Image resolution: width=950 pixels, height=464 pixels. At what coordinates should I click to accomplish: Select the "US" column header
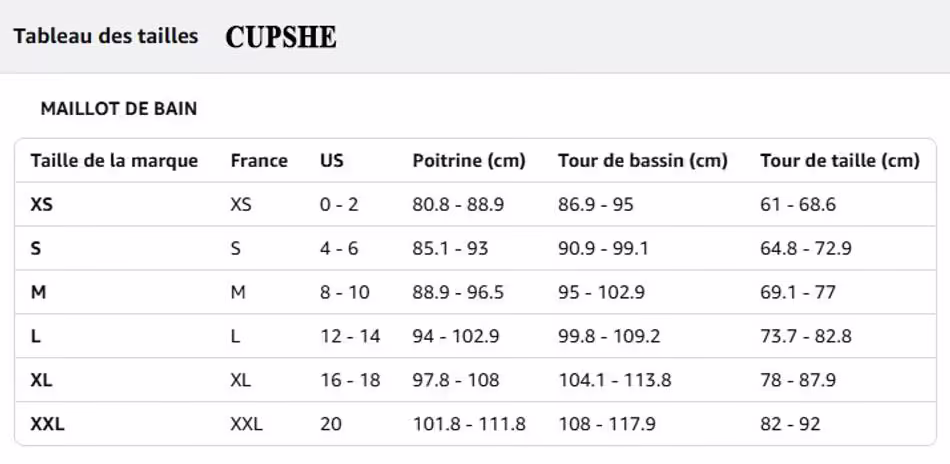point(331,160)
